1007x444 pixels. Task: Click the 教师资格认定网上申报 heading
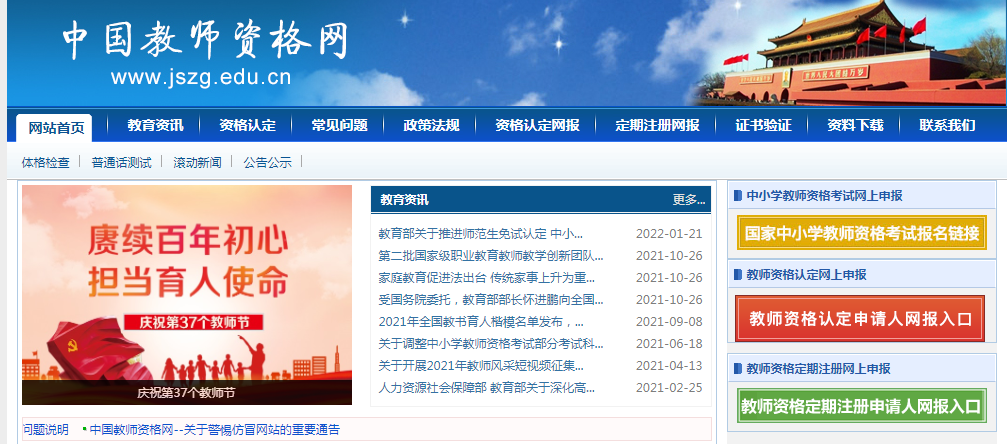click(x=807, y=275)
